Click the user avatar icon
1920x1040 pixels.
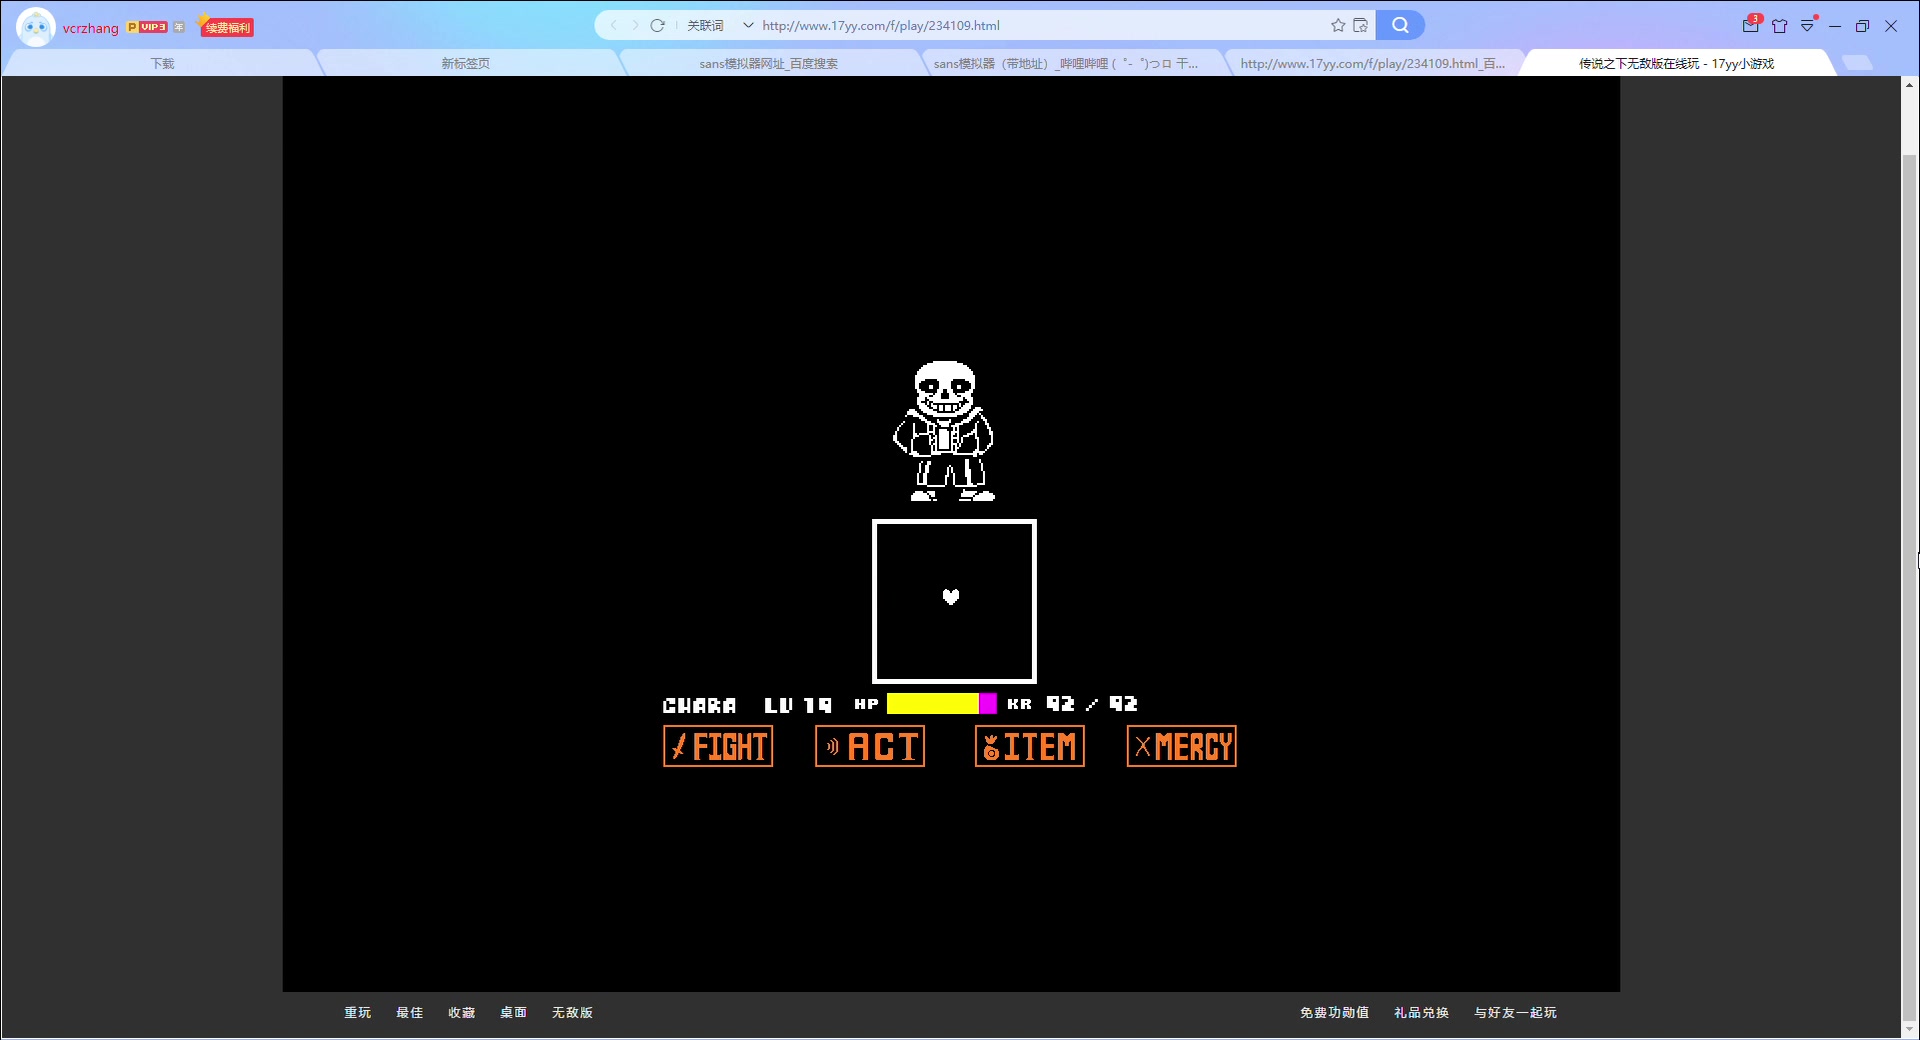pyautogui.click(x=36, y=26)
